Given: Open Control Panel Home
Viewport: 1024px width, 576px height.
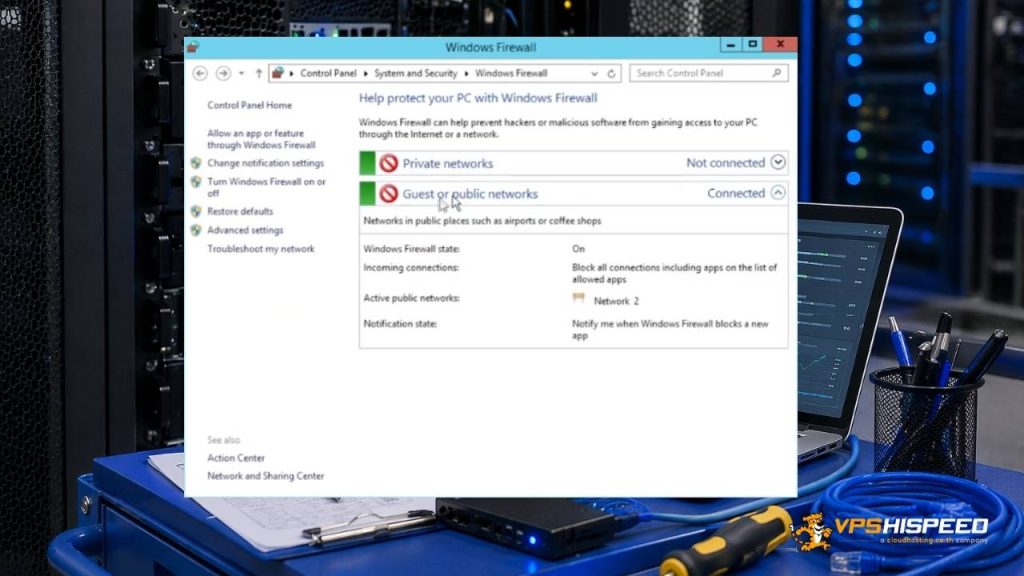Looking at the screenshot, I should click(249, 105).
